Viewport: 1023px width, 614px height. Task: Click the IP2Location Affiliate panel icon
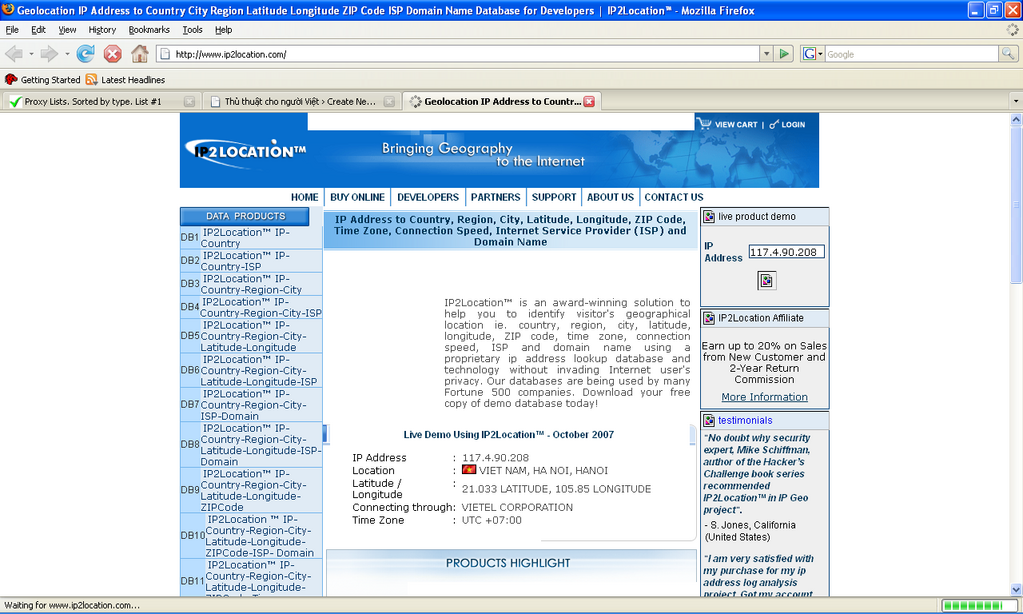coord(709,318)
